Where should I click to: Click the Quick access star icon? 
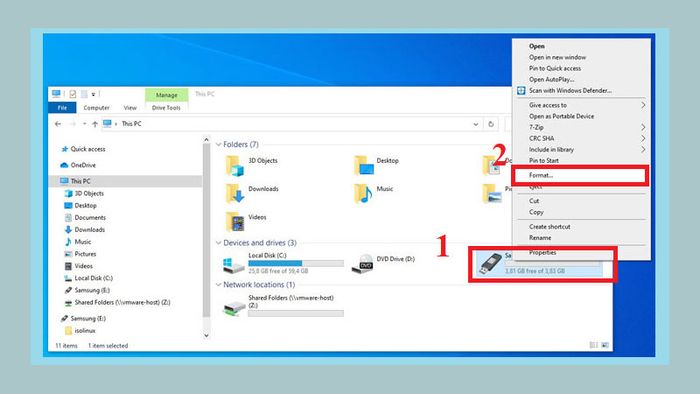64,149
